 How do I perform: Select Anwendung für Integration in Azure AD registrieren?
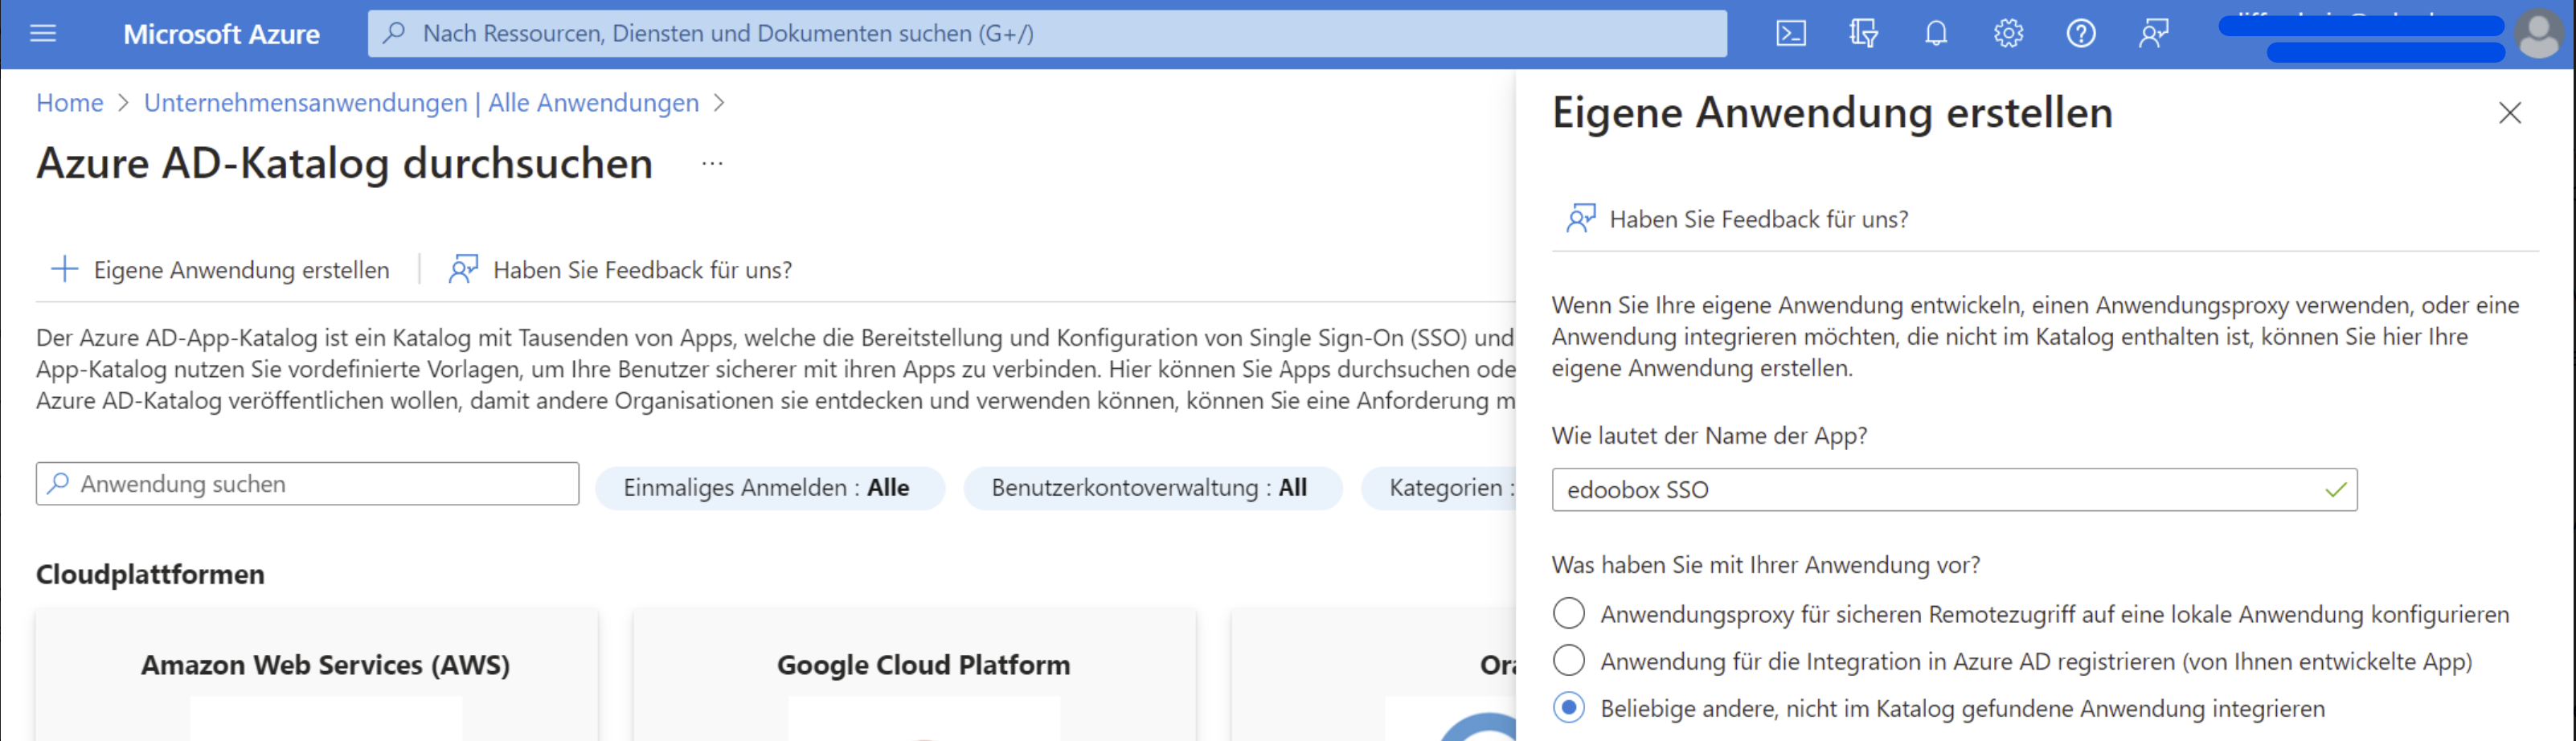[1569, 660]
